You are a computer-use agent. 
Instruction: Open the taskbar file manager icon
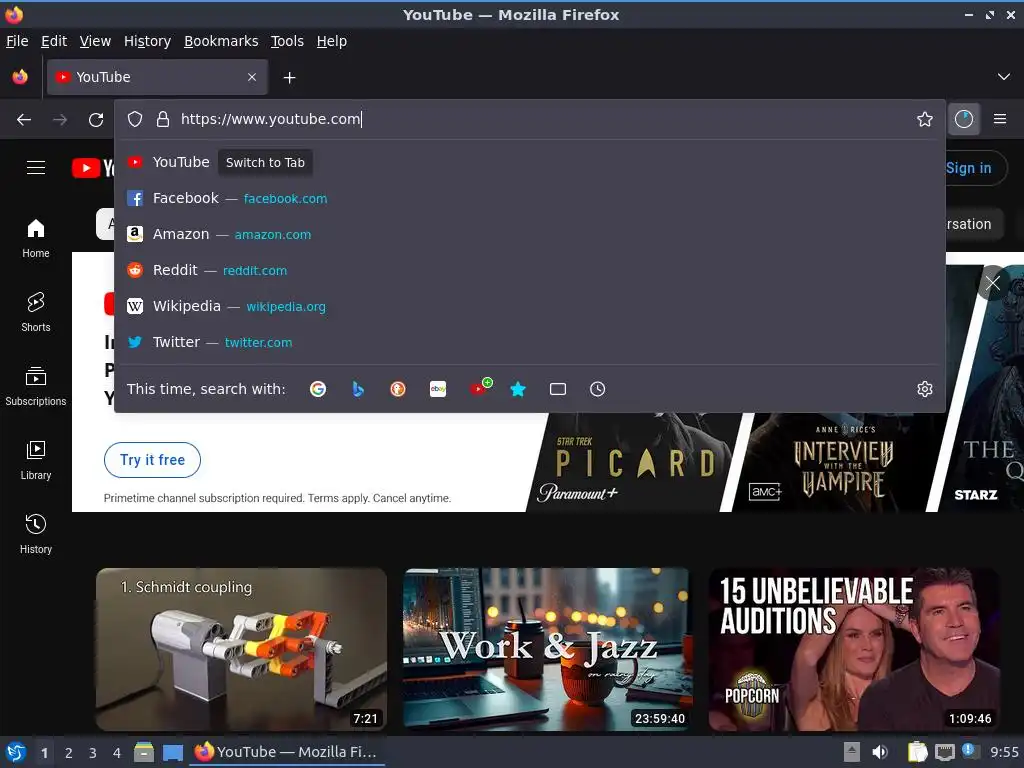coord(144,752)
